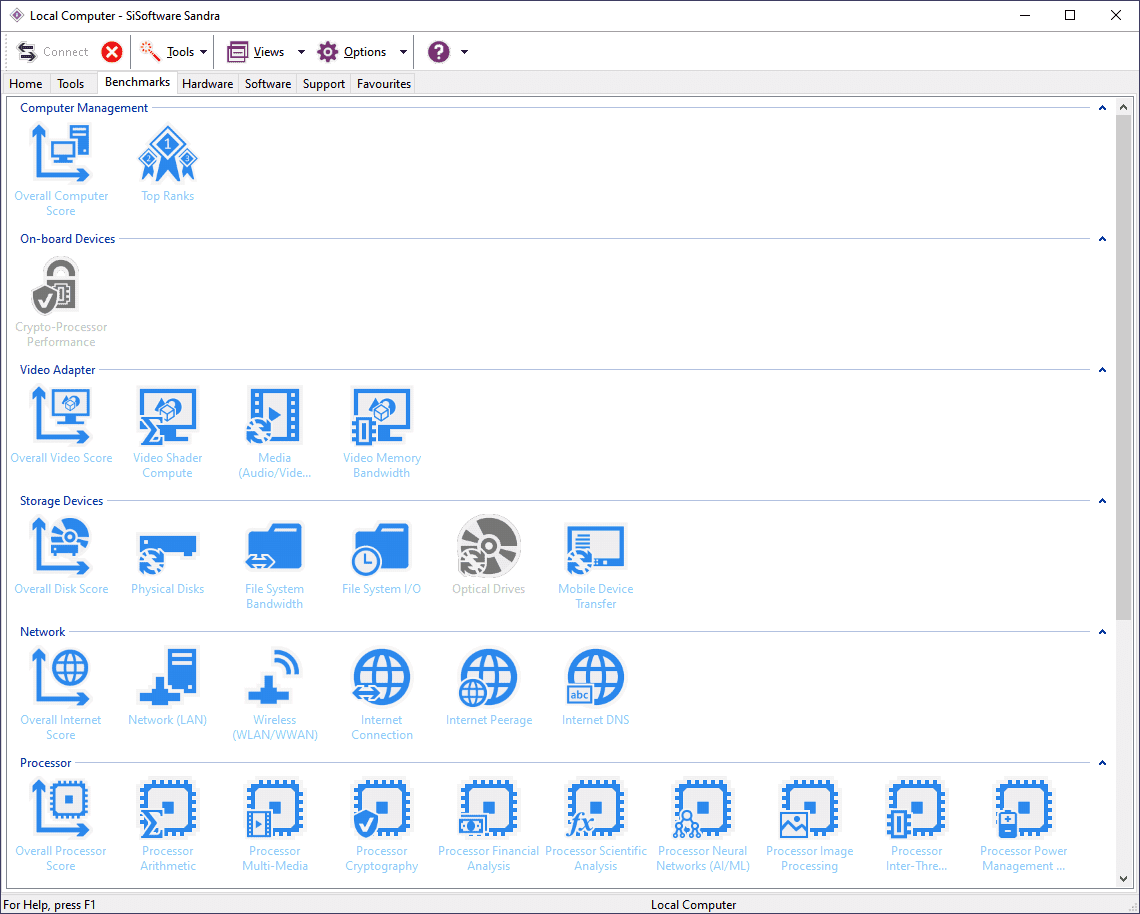
Task: Open Processor Financial Analysis benchmark
Action: click(489, 825)
